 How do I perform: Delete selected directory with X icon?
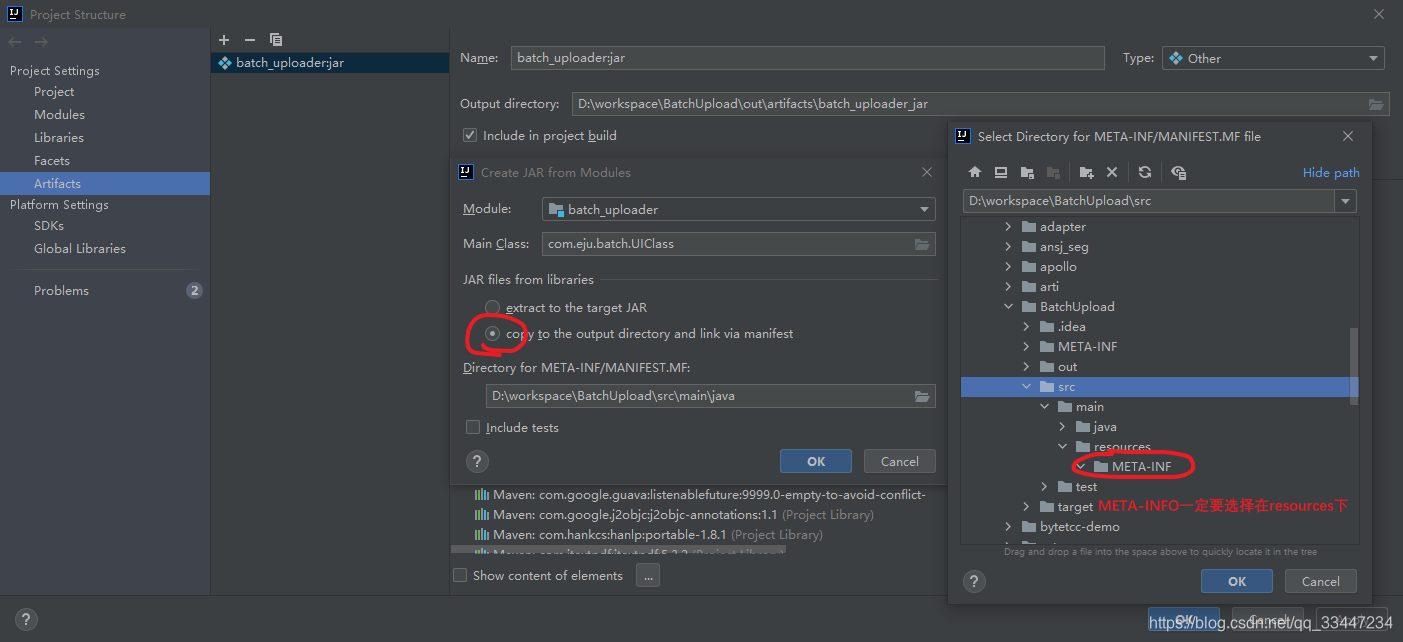click(x=1112, y=172)
